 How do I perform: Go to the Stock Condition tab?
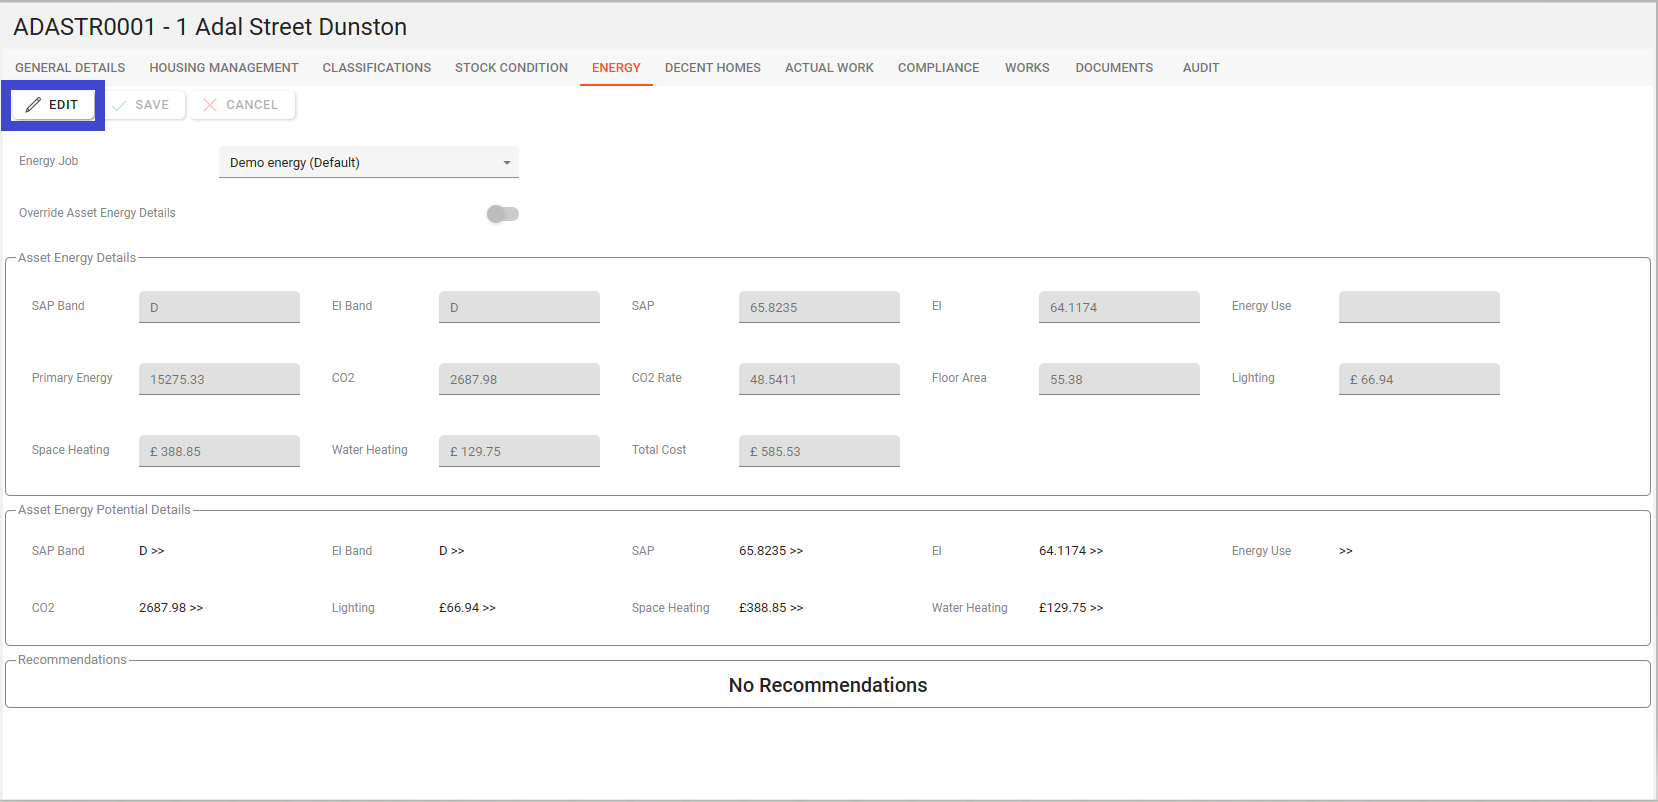coord(511,68)
